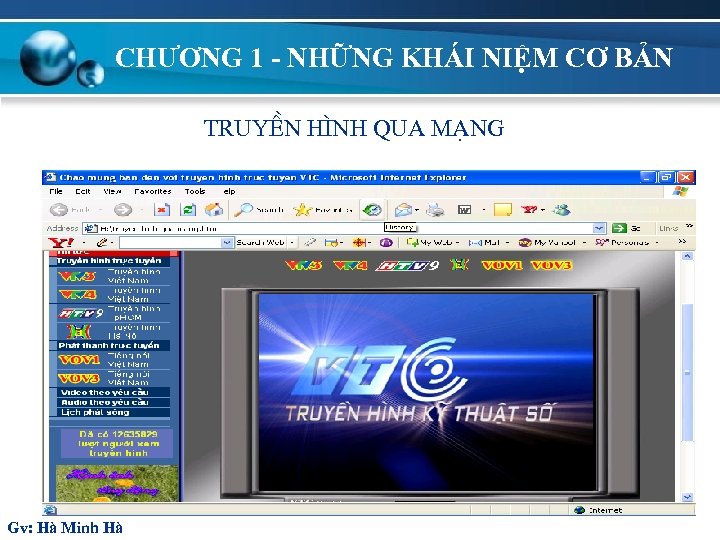This screenshot has height=540, width=720.
Task: Open the Address bar dropdown arrow
Action: [598, 228]
